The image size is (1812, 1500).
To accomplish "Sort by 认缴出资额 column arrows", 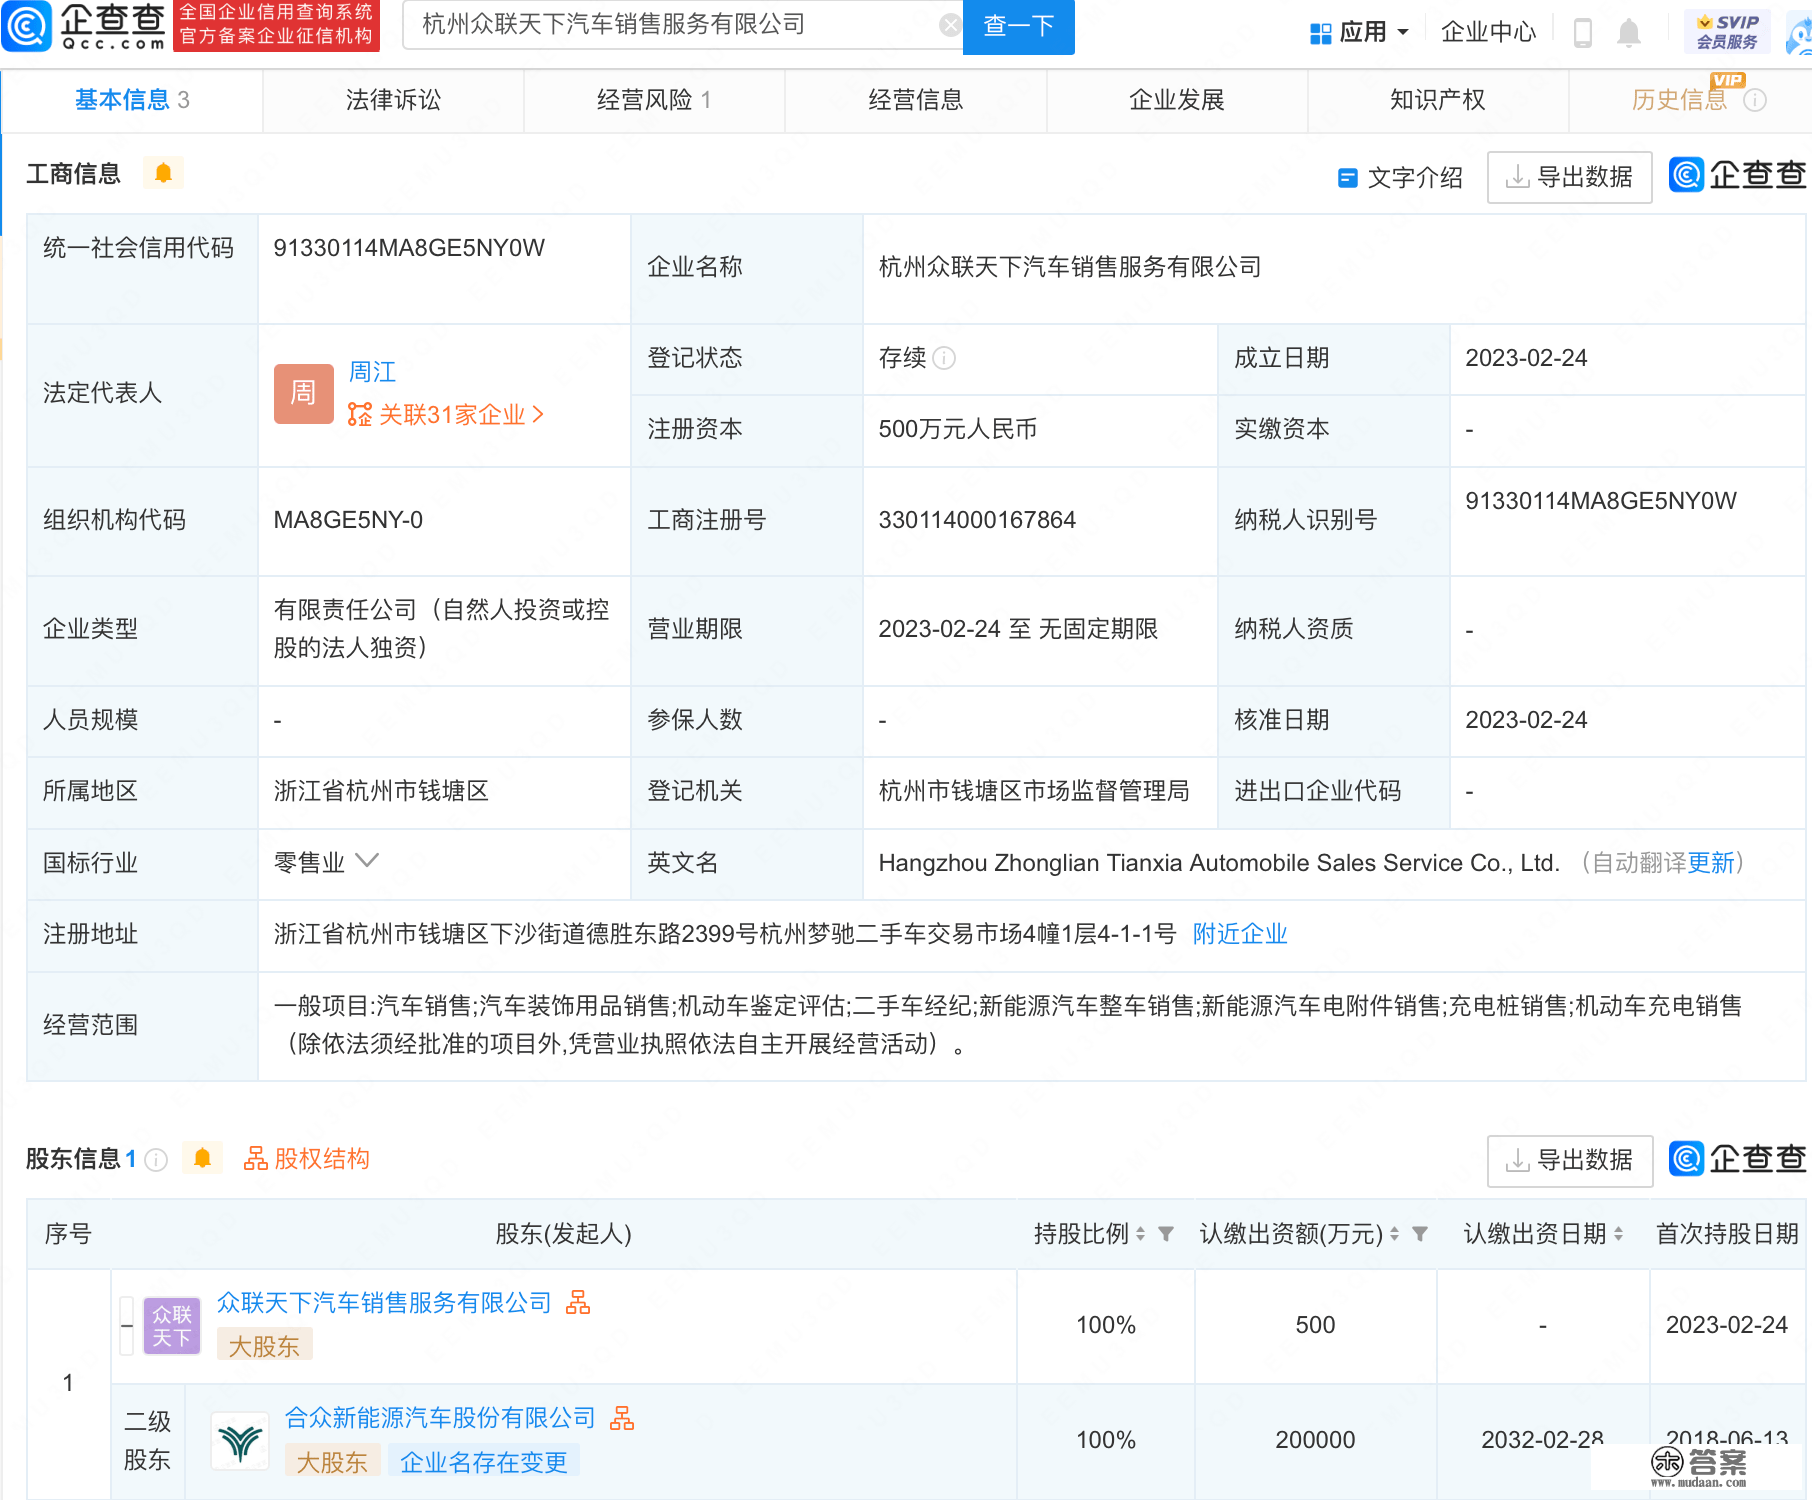I will coord(1394,1234).
